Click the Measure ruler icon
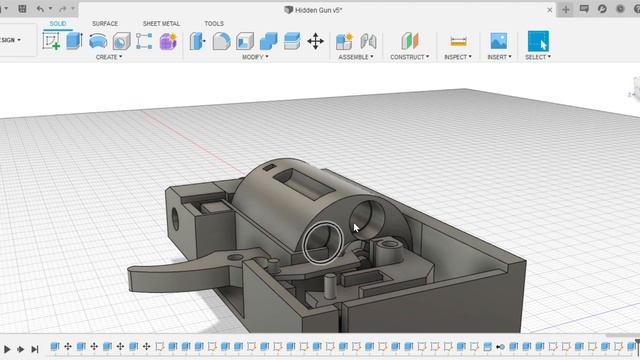This screenshot has height=360, width=640. [x=458, y=41]
